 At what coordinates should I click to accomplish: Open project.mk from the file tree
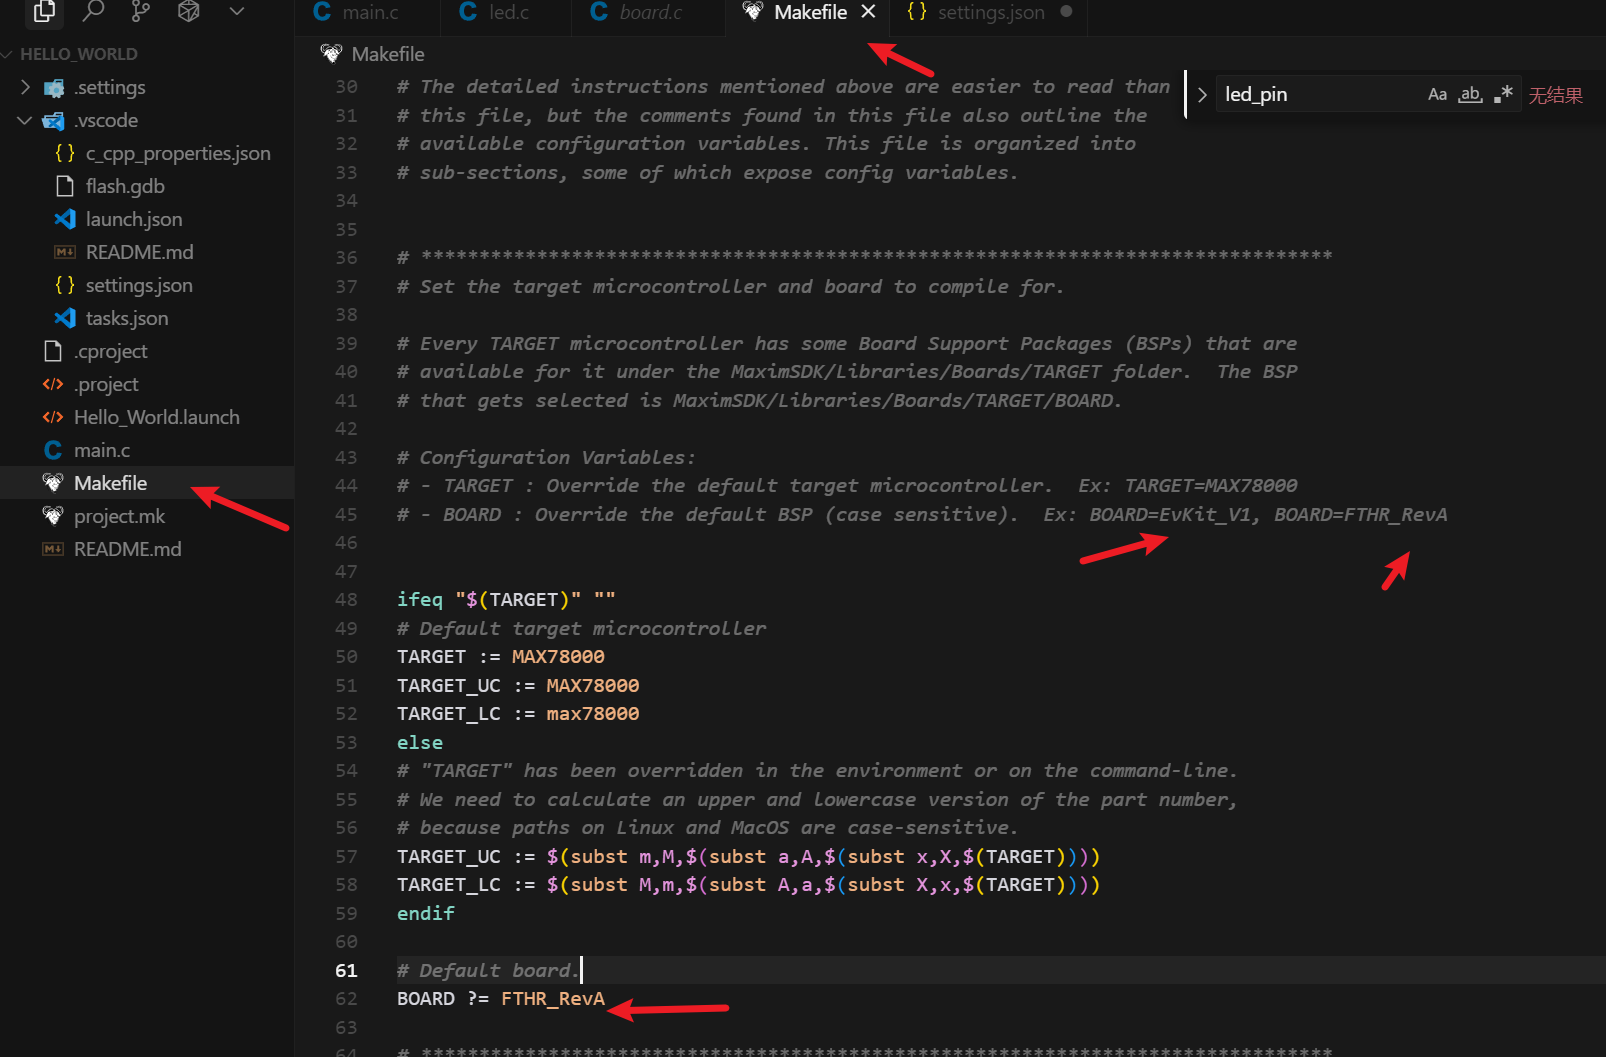119,516
